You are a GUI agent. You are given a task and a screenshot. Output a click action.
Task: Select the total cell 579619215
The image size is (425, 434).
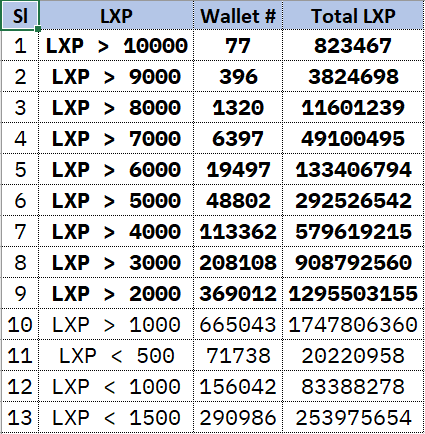pyautogui.click(x=353, y=231)
